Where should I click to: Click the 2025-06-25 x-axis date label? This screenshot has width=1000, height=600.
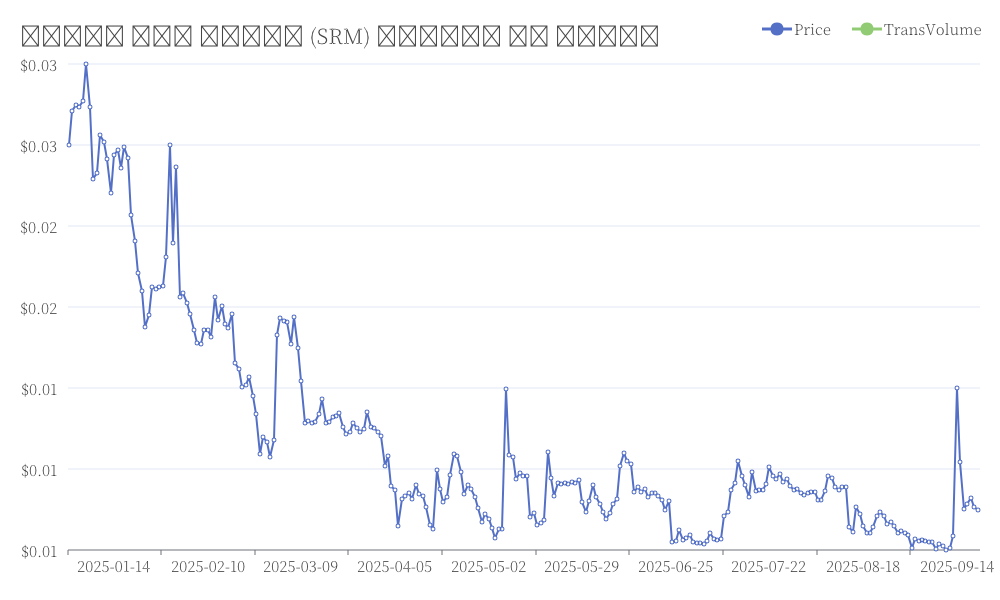[675, 567]
